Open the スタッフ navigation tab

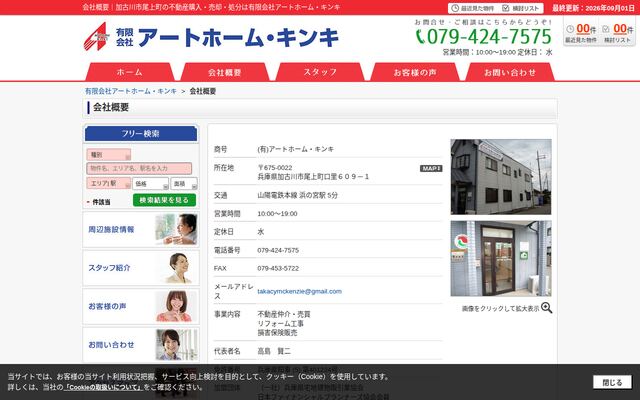pyautogui.click(x=320, y=72)
